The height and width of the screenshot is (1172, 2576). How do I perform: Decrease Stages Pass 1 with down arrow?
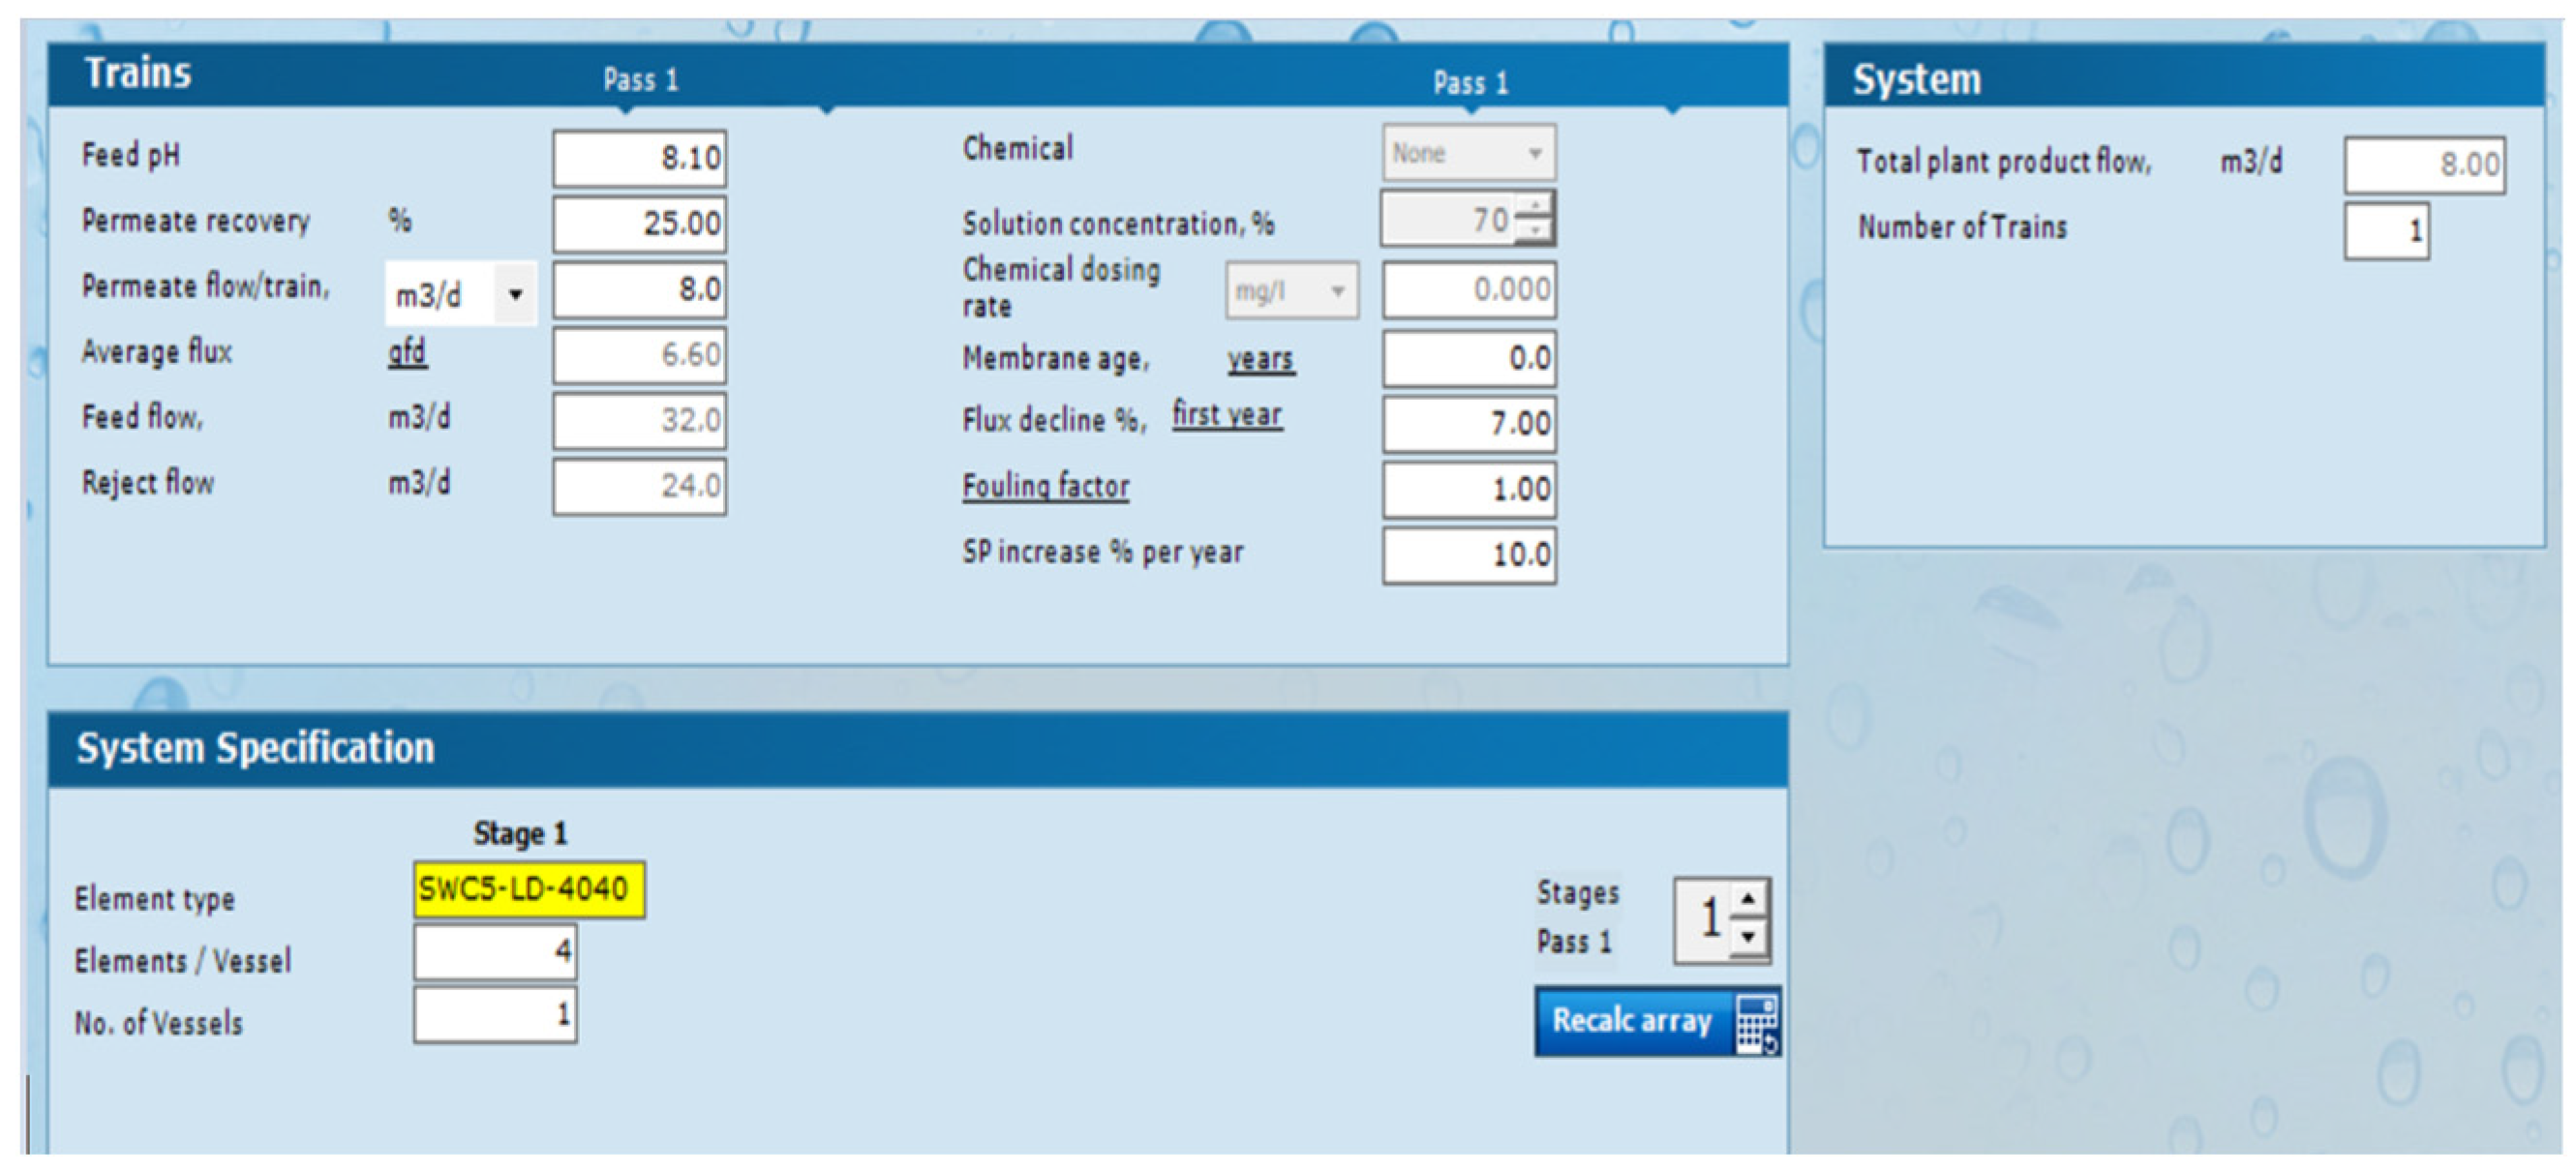pos(1748,938)
